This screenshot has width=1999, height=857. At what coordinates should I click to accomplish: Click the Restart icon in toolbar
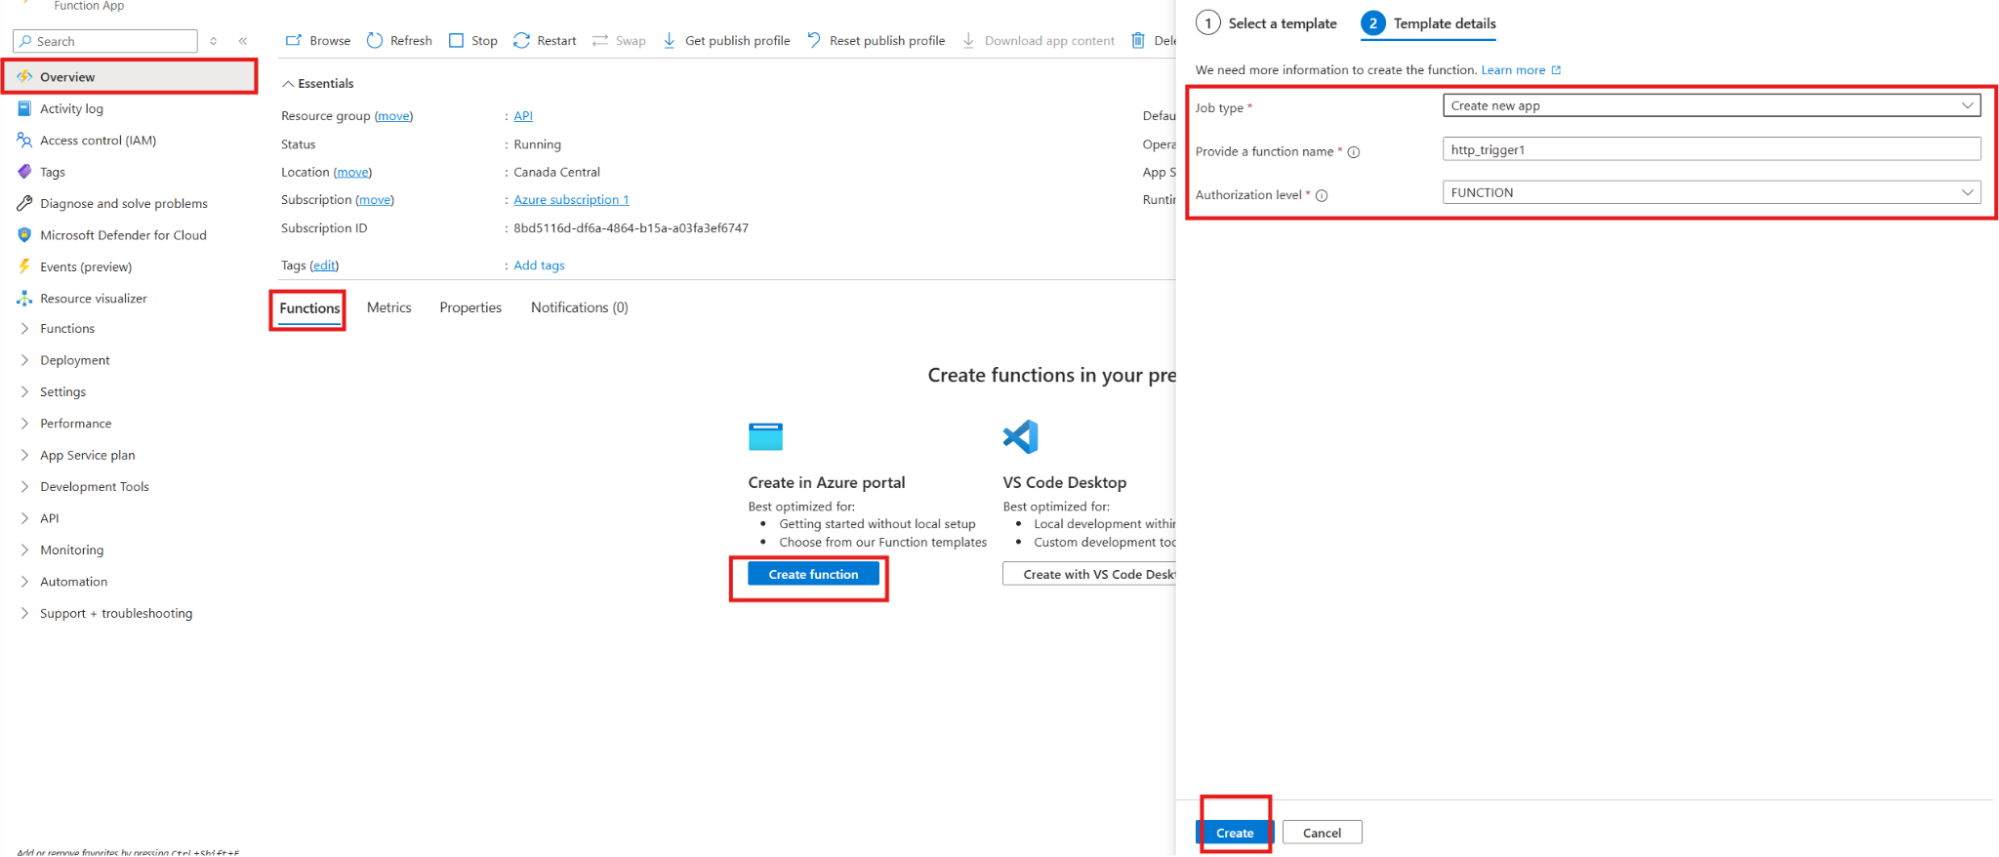[x=521, y=41]
